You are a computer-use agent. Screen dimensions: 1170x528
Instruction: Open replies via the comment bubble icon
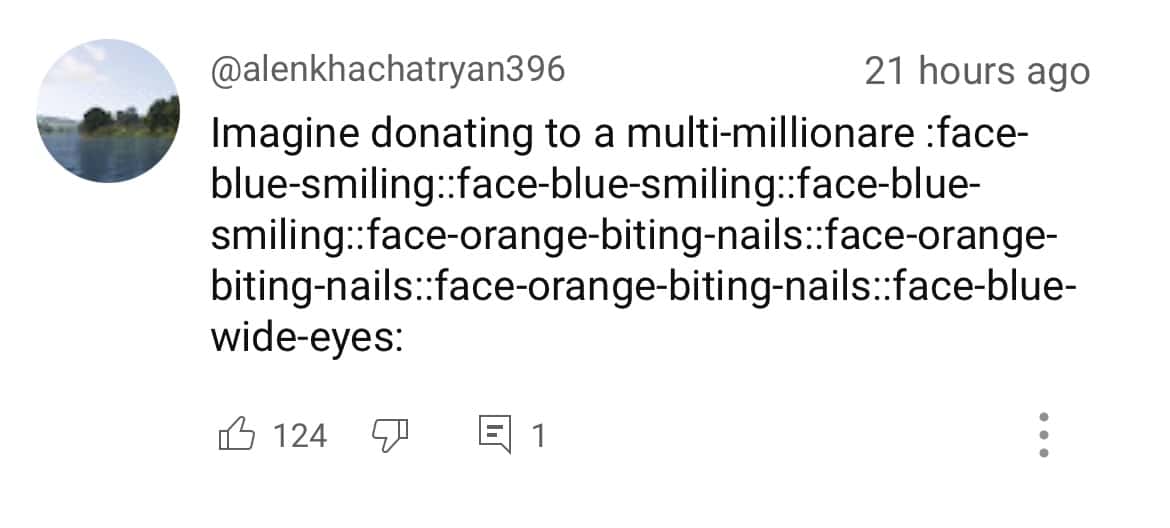click(x=494, y=435)
